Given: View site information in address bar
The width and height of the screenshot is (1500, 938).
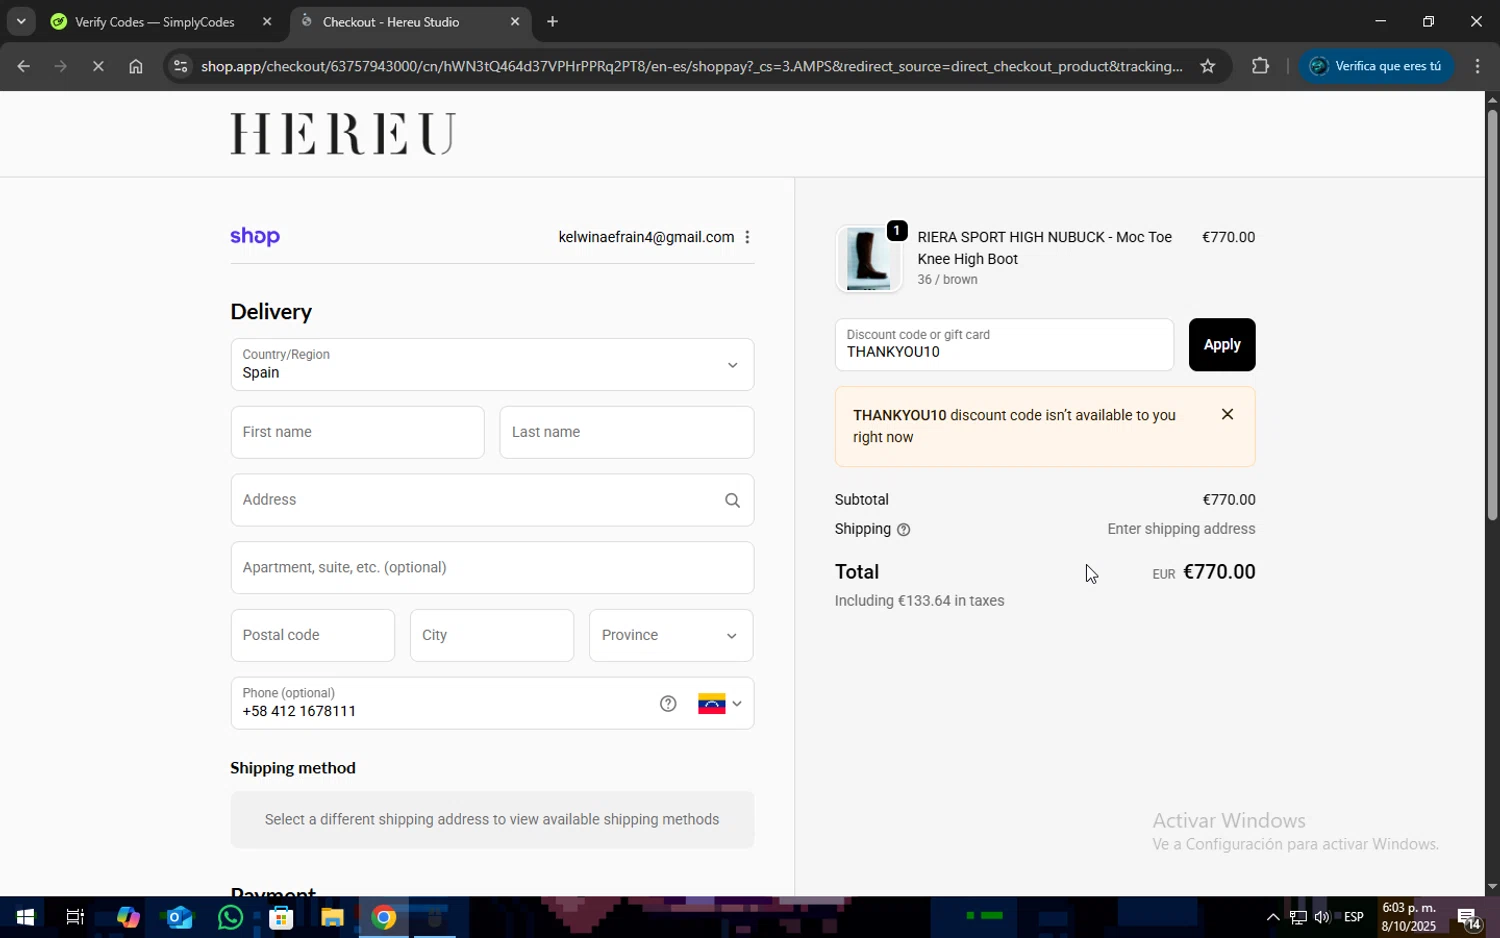Looking at the screenshot, I should tap(180, 66).
